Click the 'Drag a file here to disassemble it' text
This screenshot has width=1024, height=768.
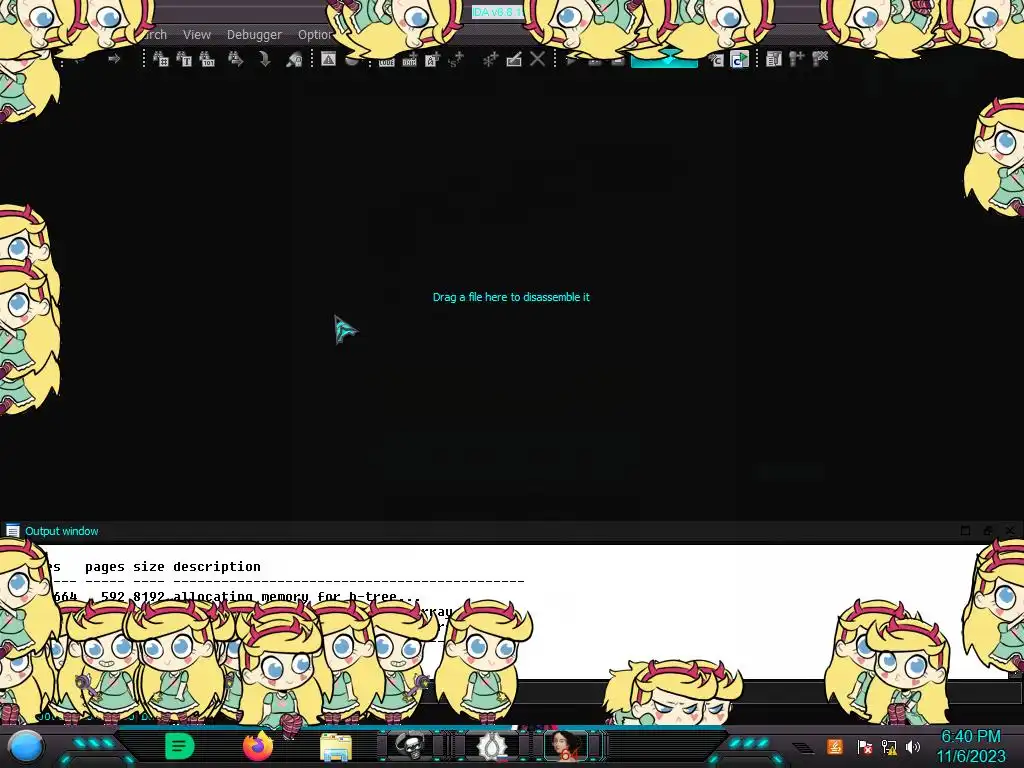pyautogui.click(x=511, y=297)
